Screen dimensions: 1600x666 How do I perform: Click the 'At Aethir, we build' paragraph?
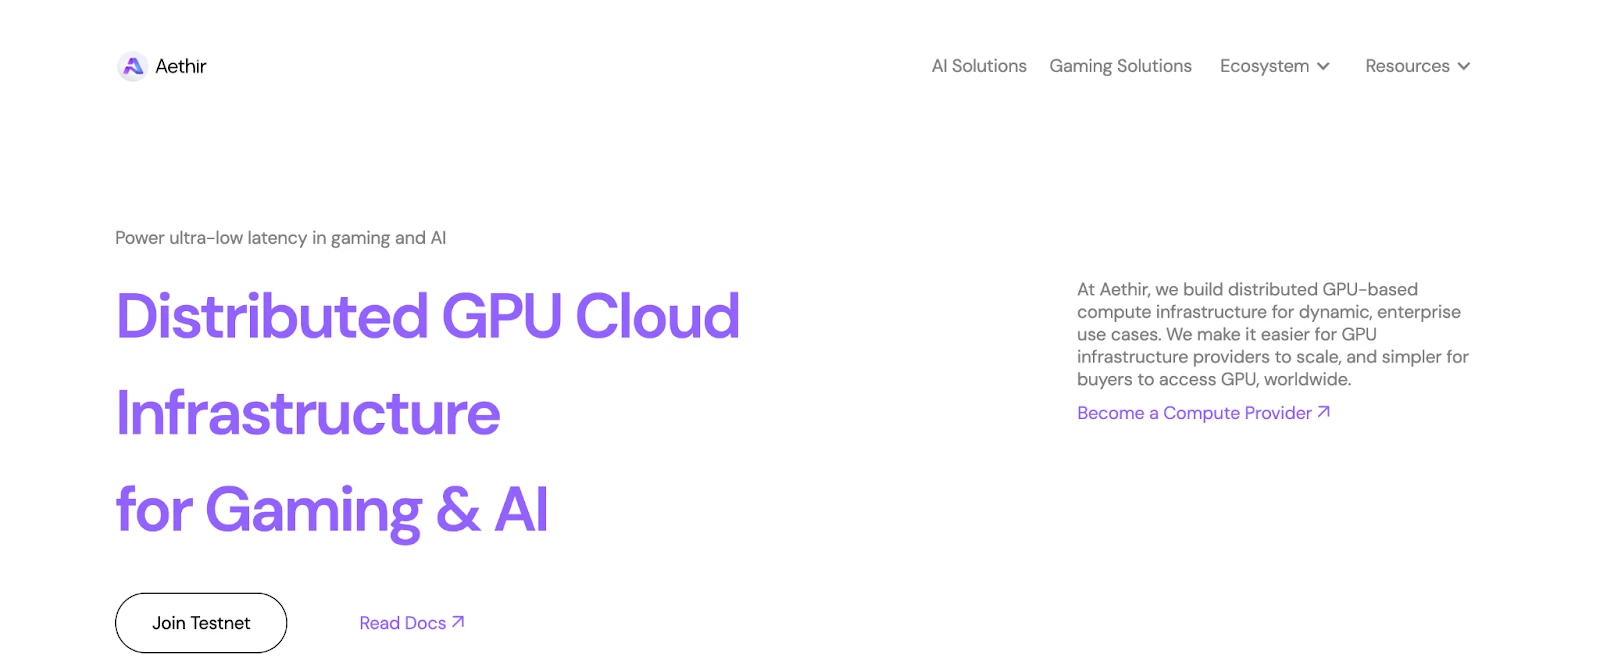pyautogui.click(x=1273, y=334)
